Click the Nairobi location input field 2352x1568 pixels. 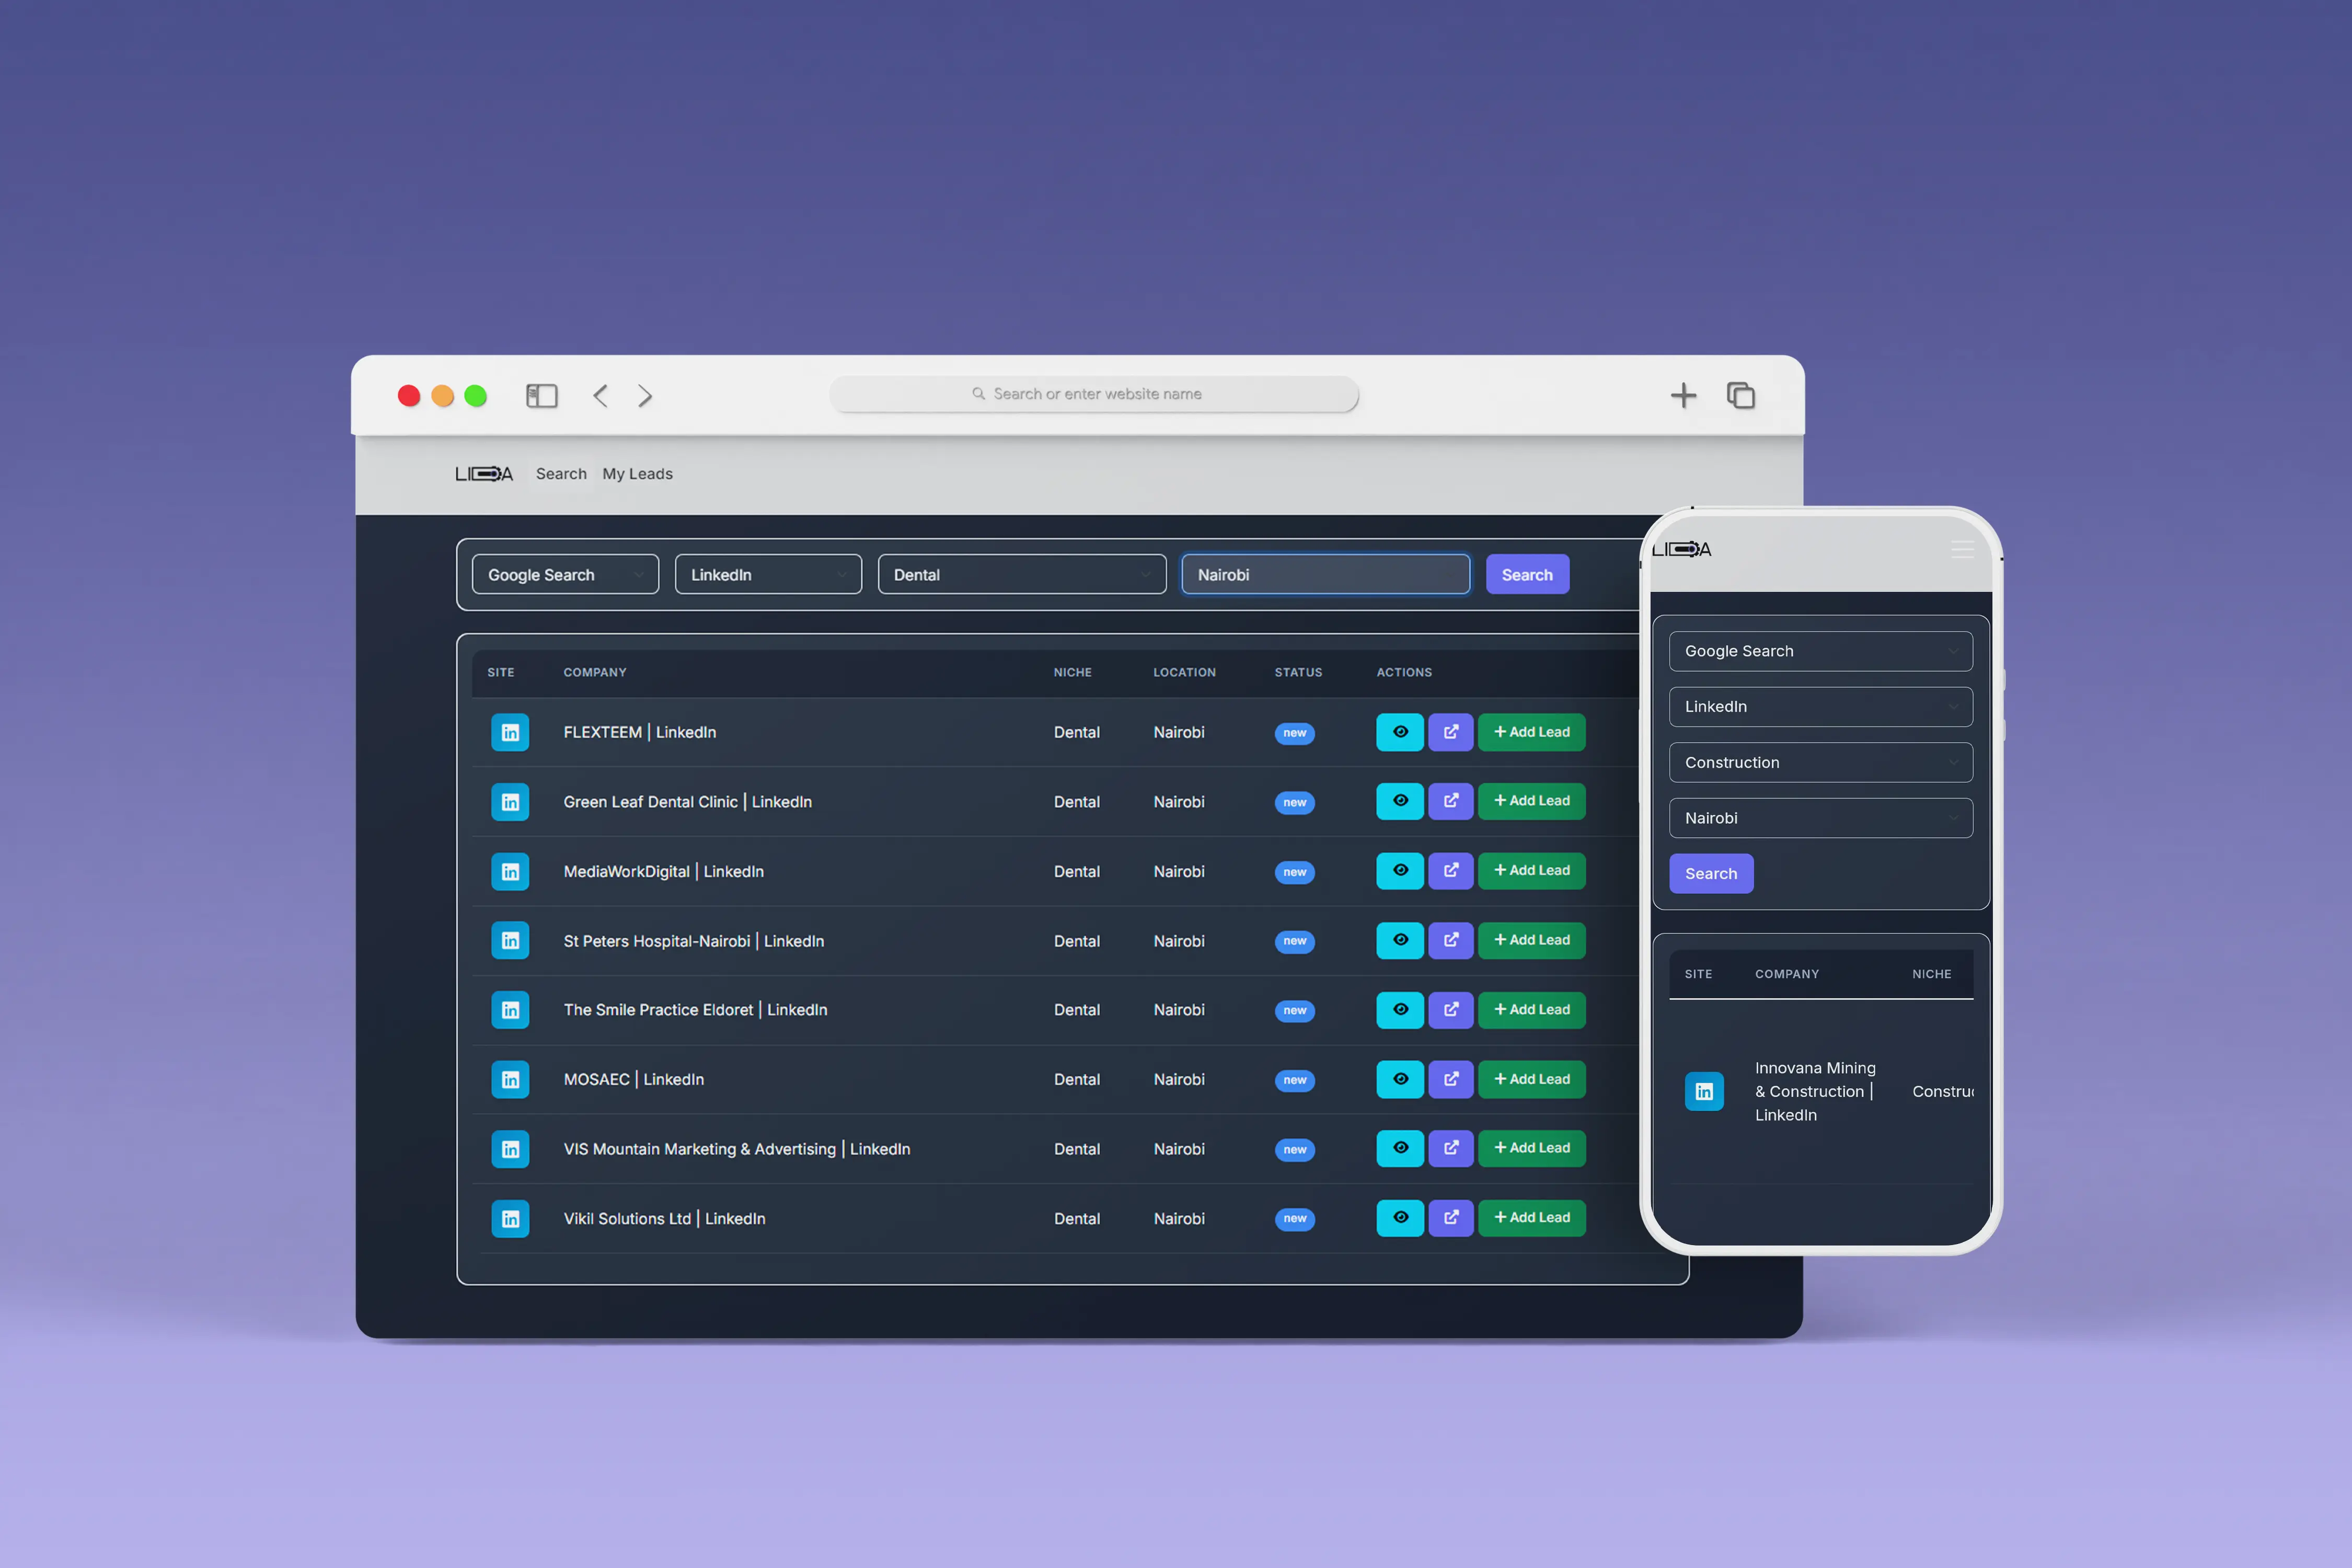tap(1325, 574)
